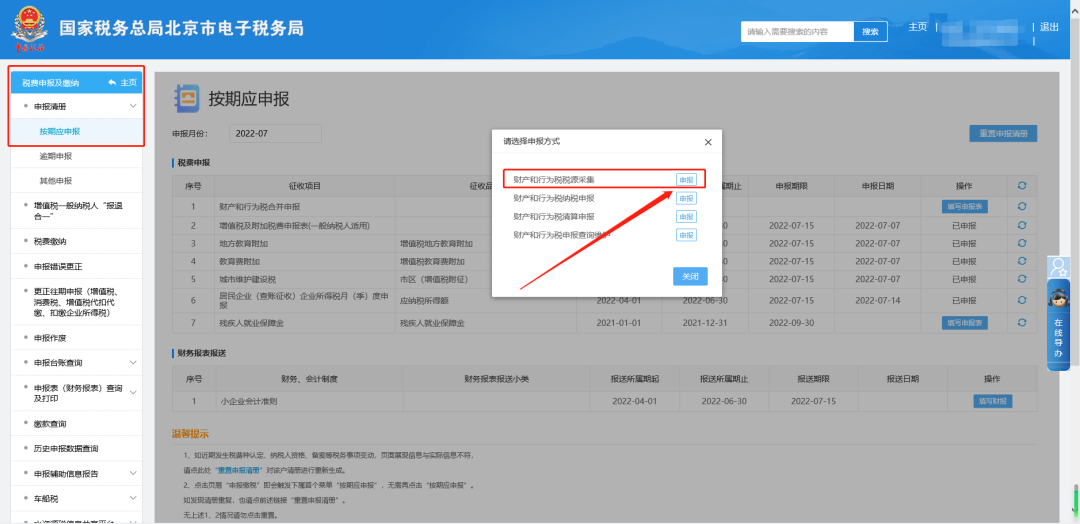The width and height of the screenshot is (1080, 524).
Task: Focus the search input box
Action: click(x=797, y=32)
